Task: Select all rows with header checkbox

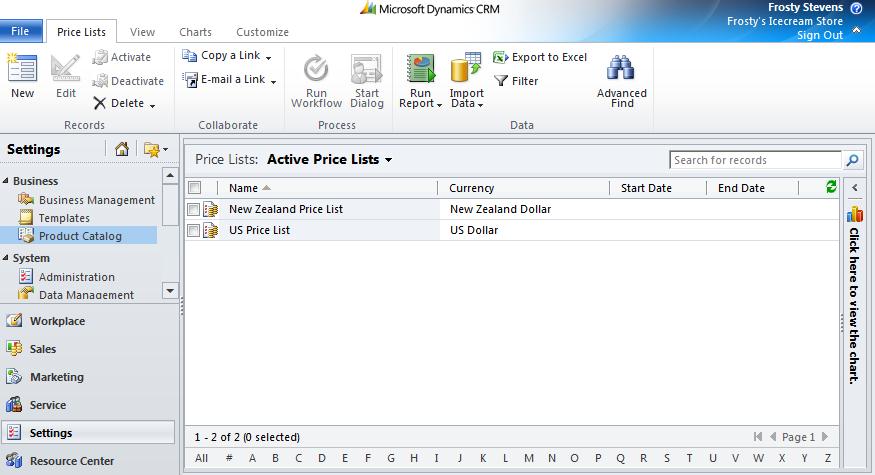Action: 194,188
